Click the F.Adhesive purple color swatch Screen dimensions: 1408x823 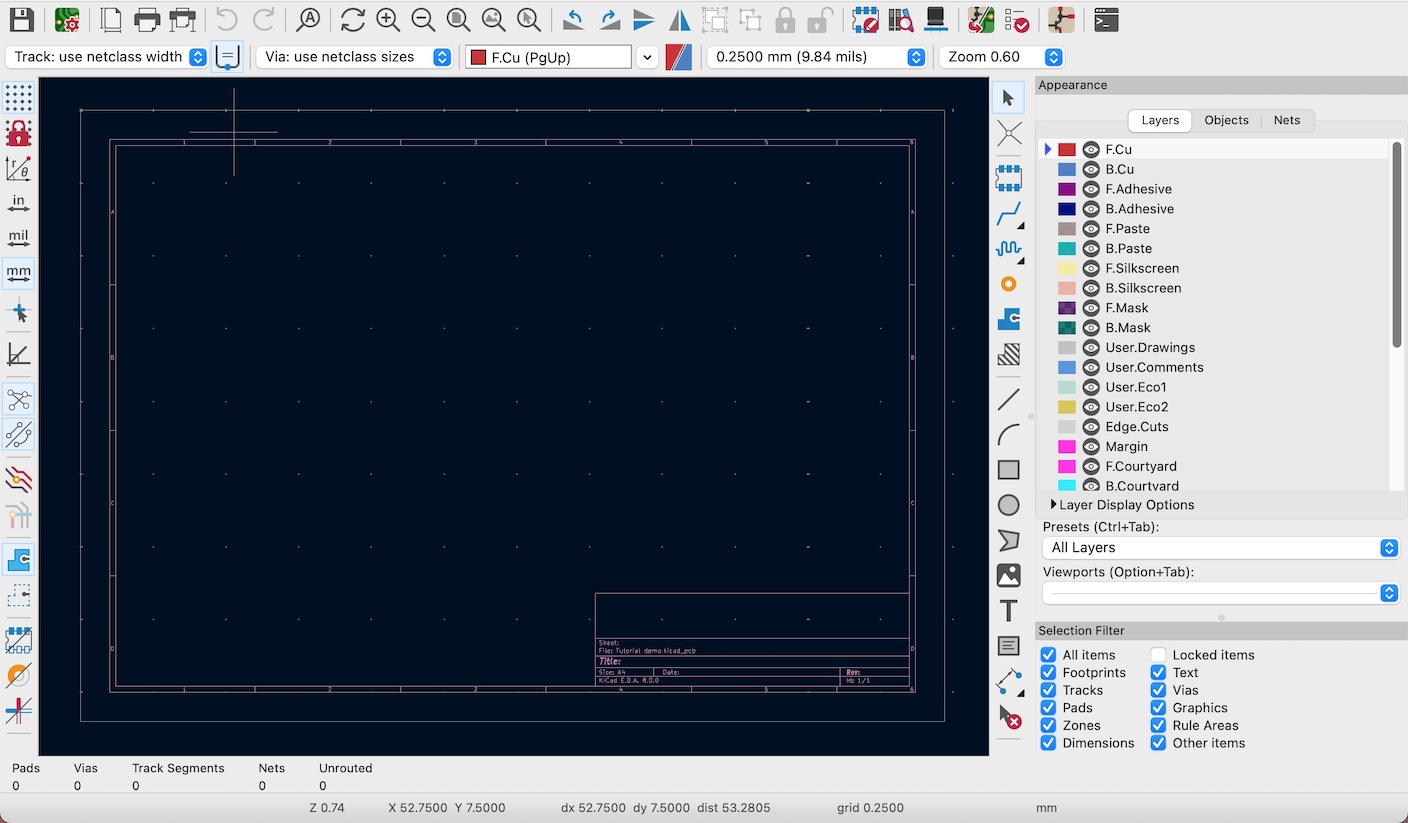coord(1067,189)
